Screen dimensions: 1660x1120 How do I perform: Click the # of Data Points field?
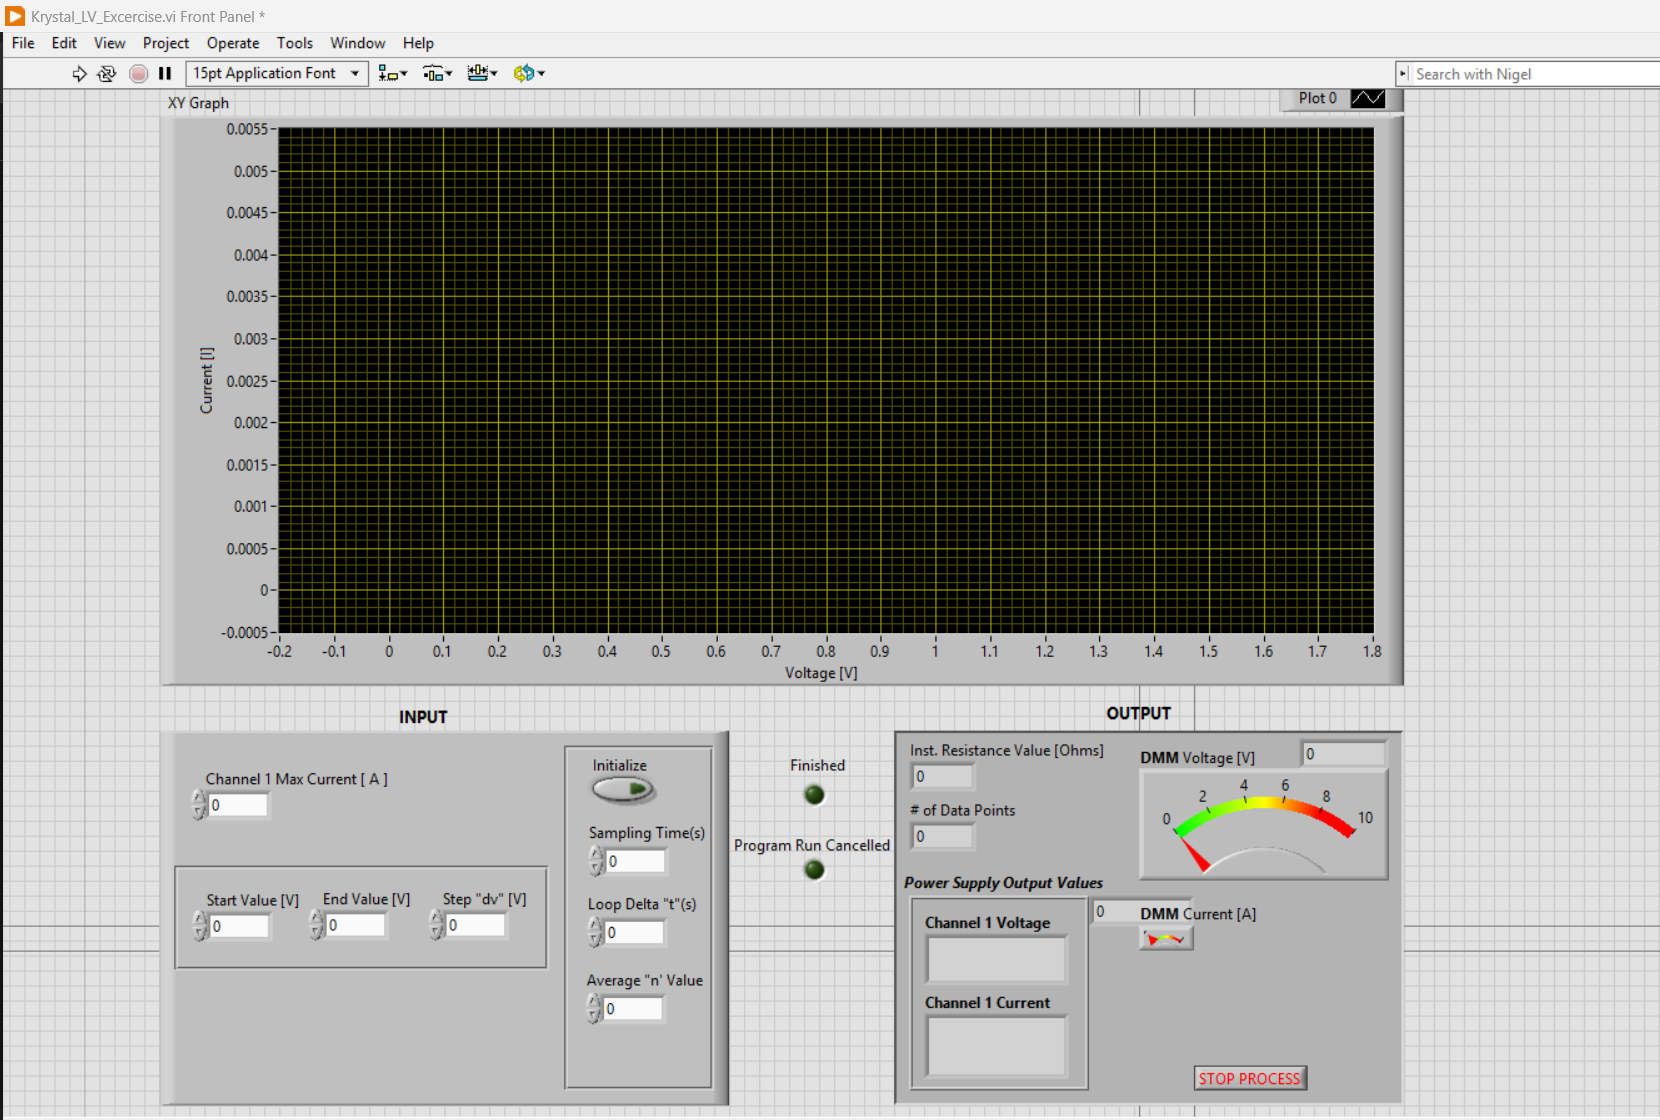coord(943,836)
